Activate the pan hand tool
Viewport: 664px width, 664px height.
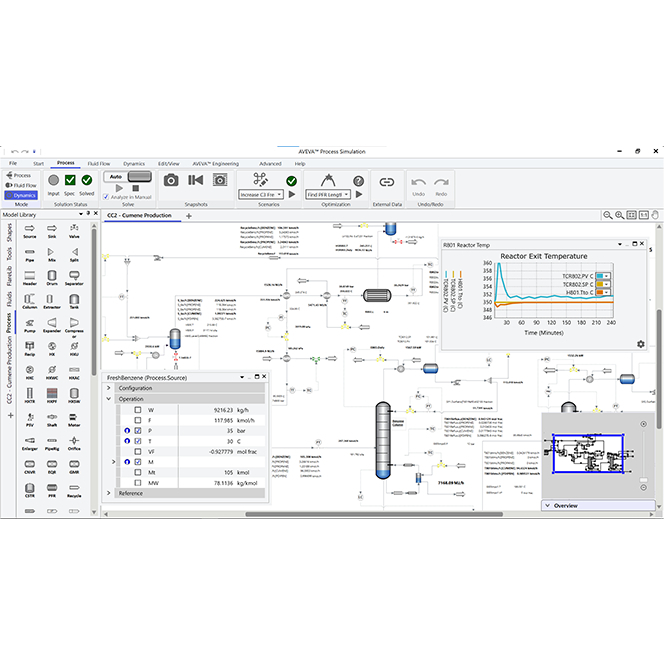(x=655, y=215)
